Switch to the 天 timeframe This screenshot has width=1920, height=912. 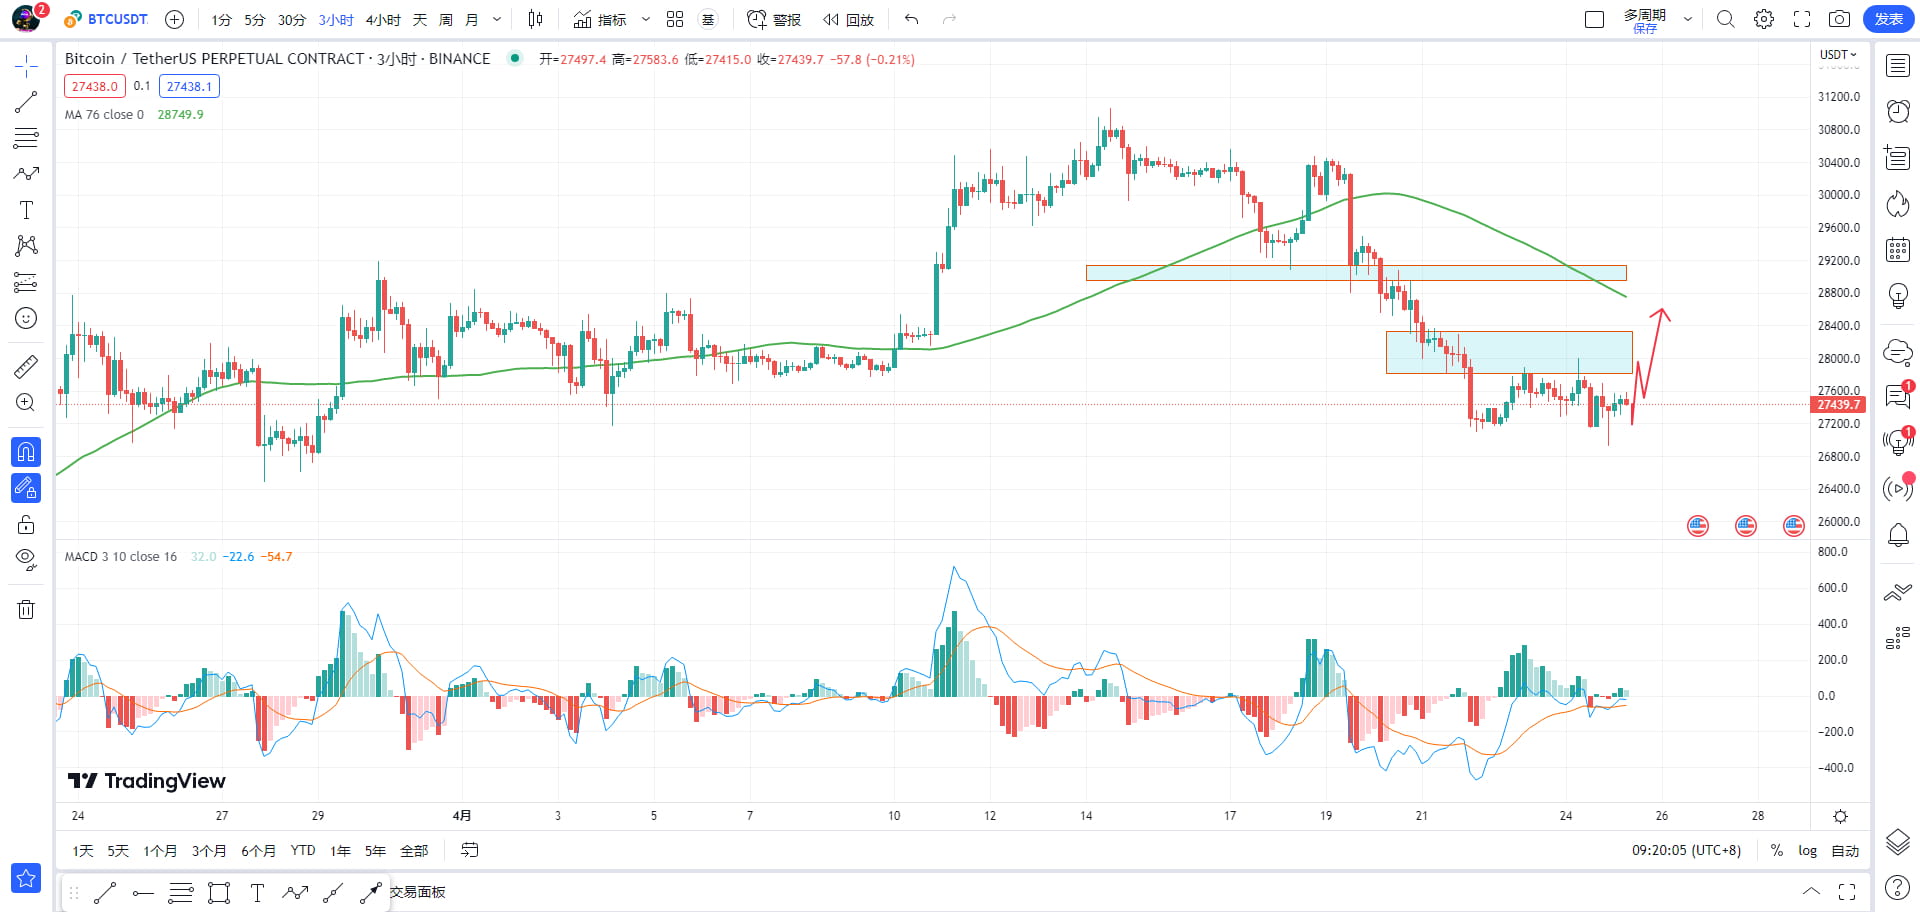point(420,20)
